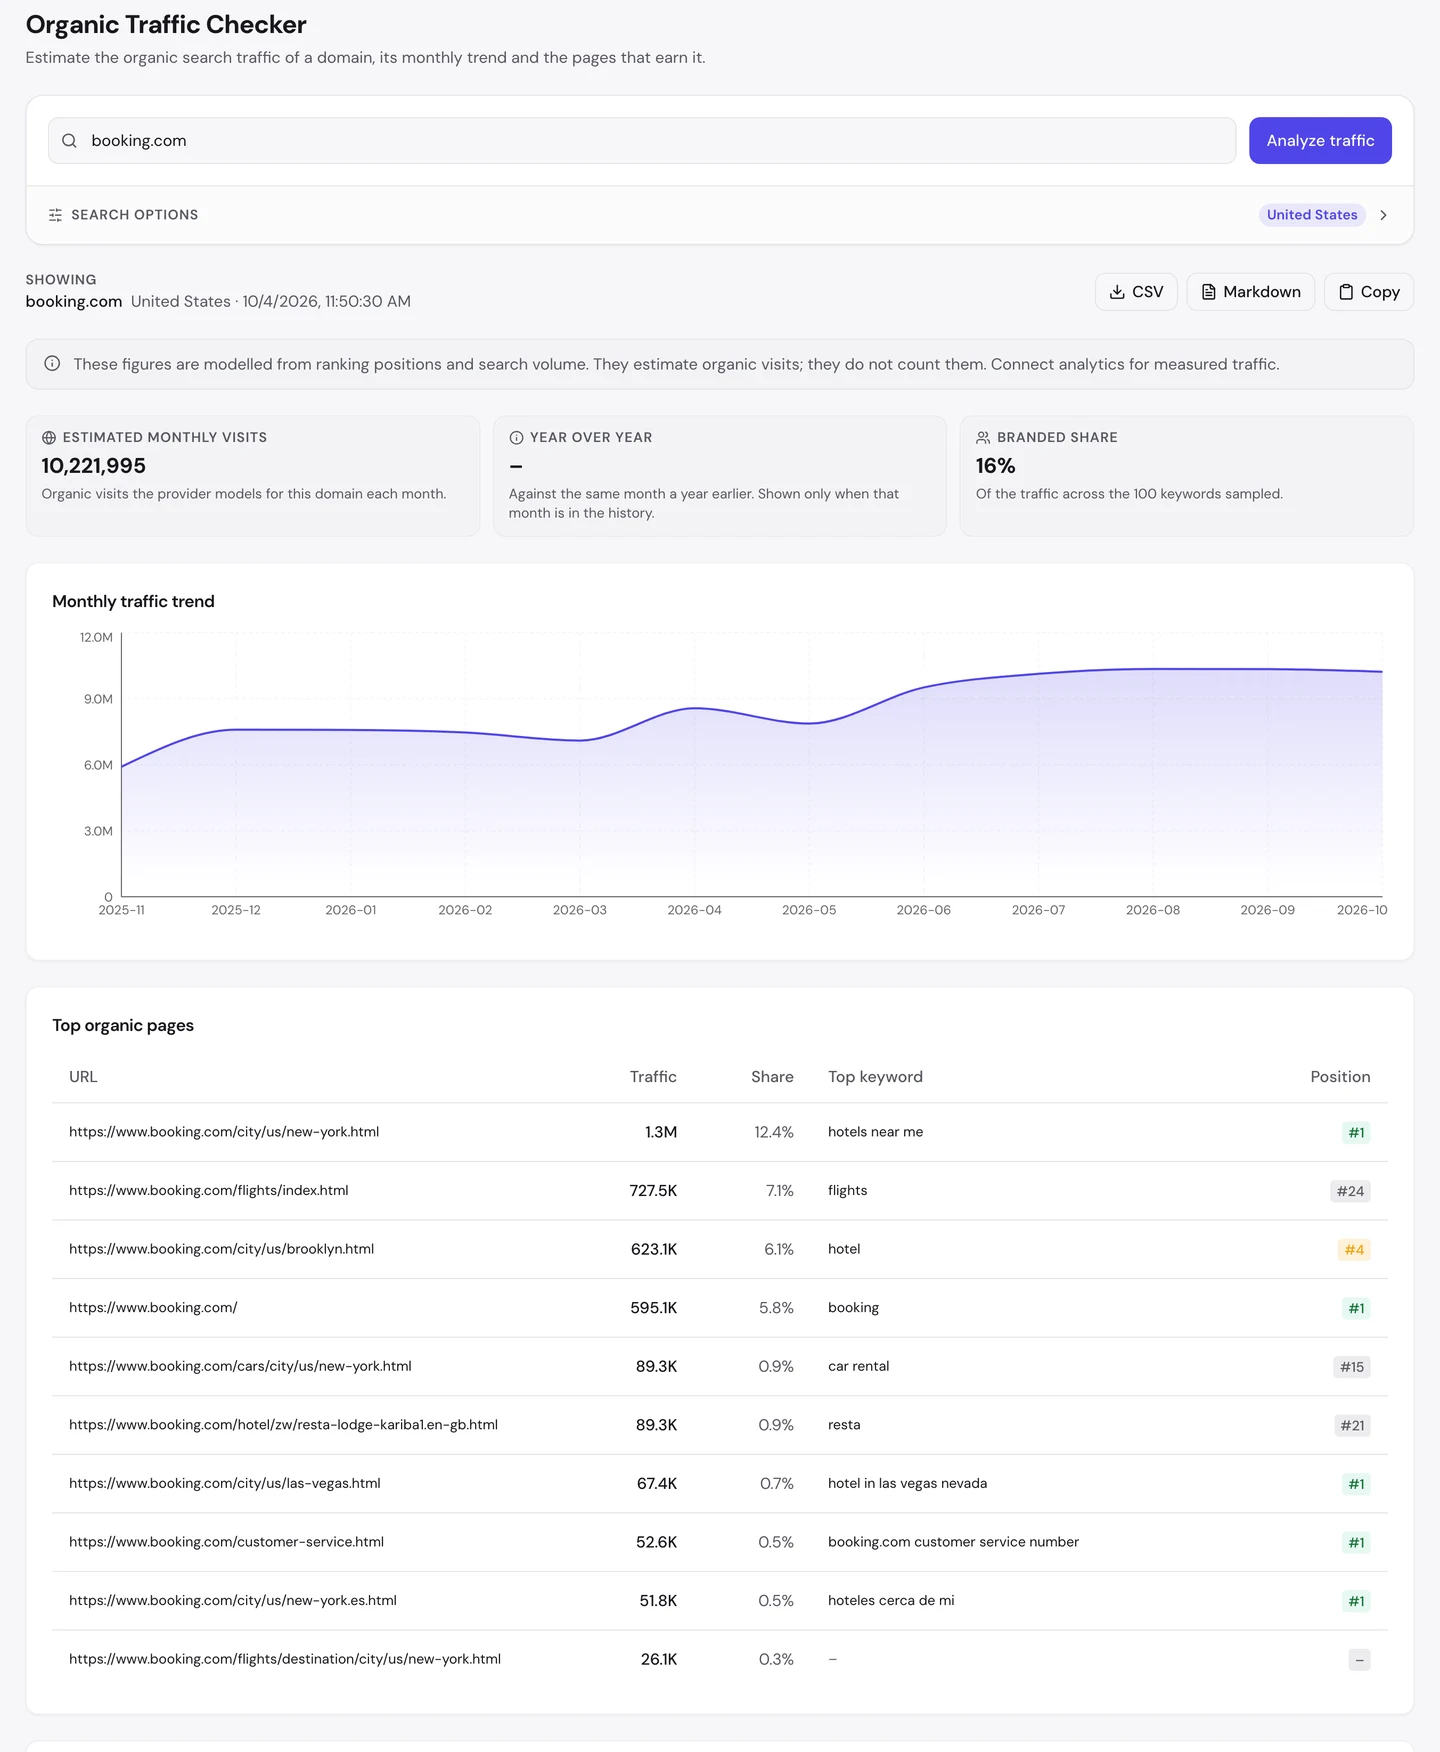Select the 10,221,995 monthly visits value
The height and width of the screenshot is (1752, 1440).
click(x=94, y=466)
